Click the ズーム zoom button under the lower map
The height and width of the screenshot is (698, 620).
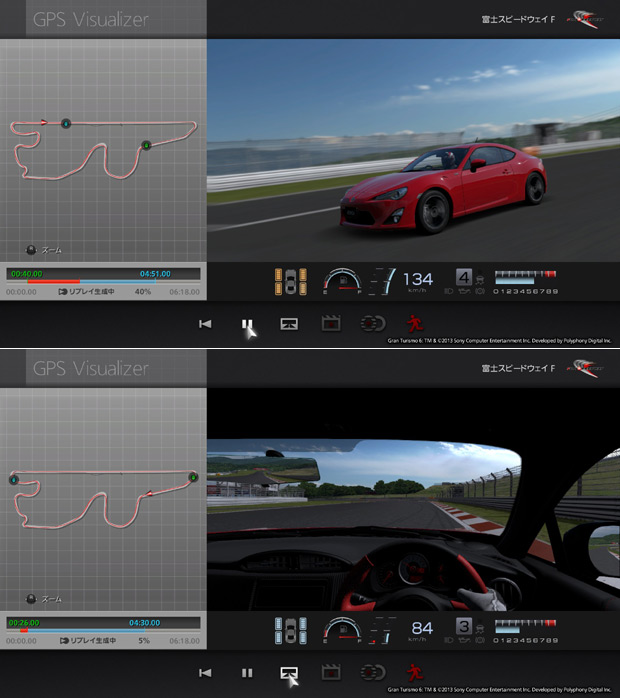[43, 598]
